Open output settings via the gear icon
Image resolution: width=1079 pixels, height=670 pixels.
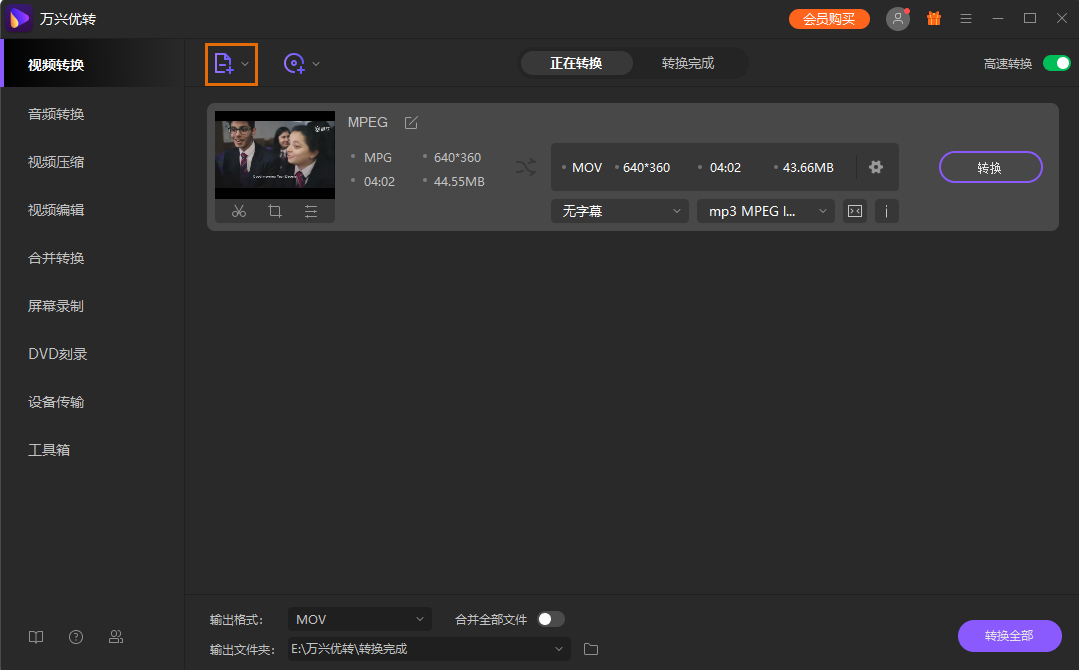pyautogui.click(x=876, y=167)
